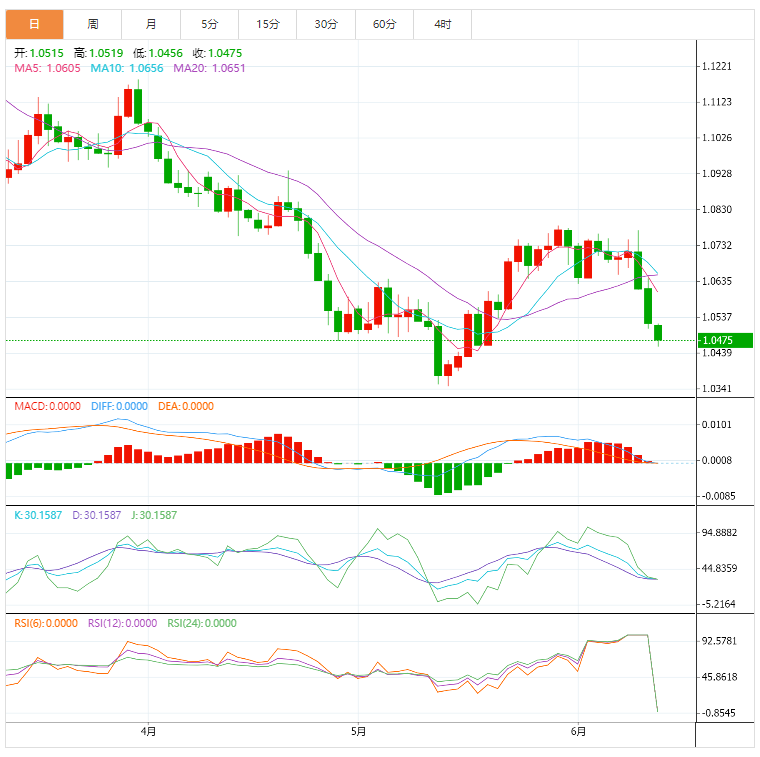Viewport: 760px width, 757px height.
Task: Click the 1.0830 price axis value
Action: 717,210
